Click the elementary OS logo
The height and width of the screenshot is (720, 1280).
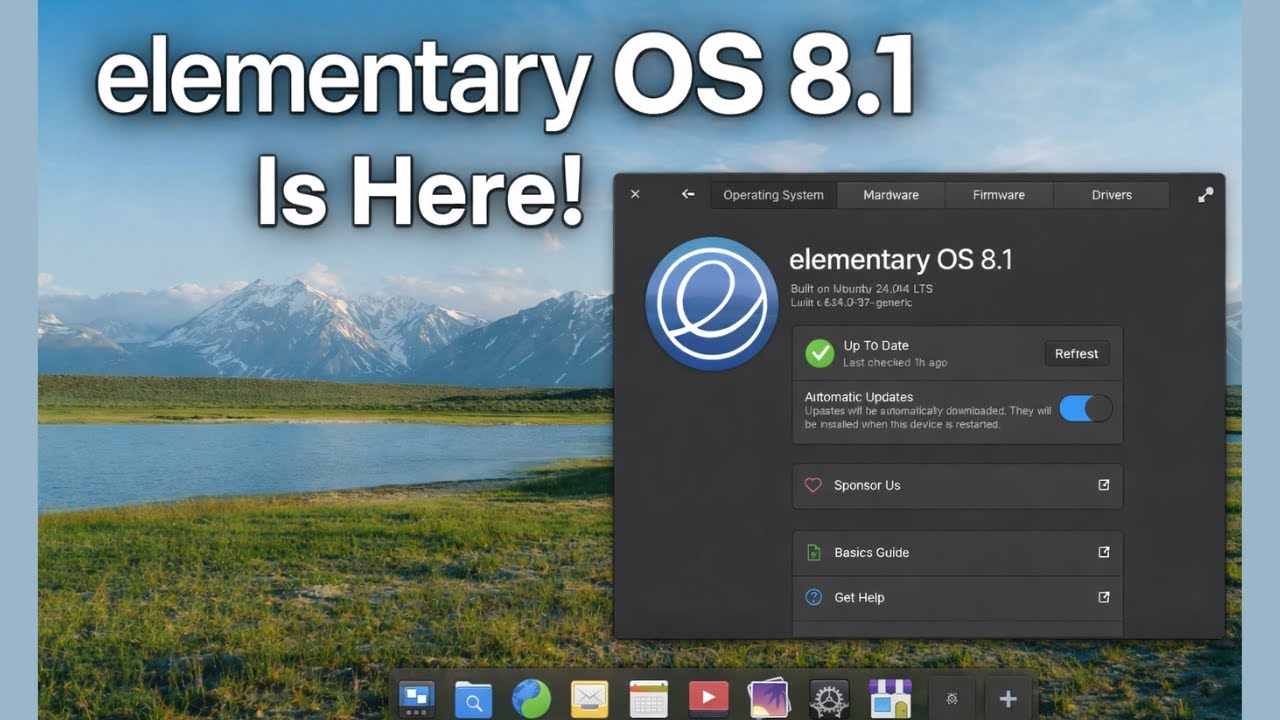coord(711,303)
